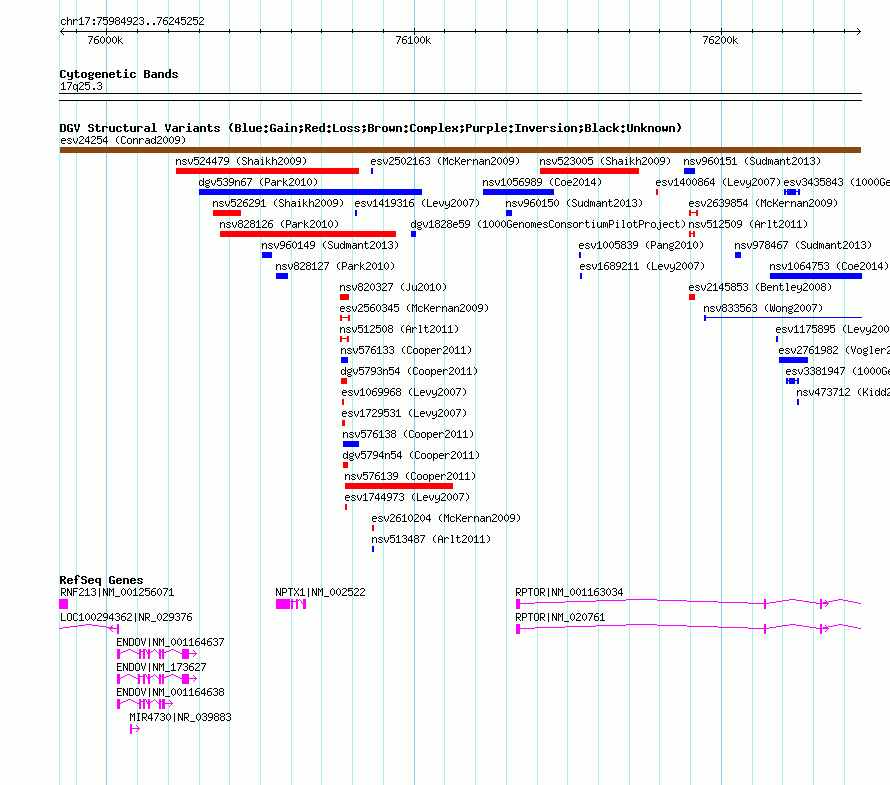The image size is (890, 785).
Task: Open the esv2502163 (McKernan2009) label
Action: point(445,161)
